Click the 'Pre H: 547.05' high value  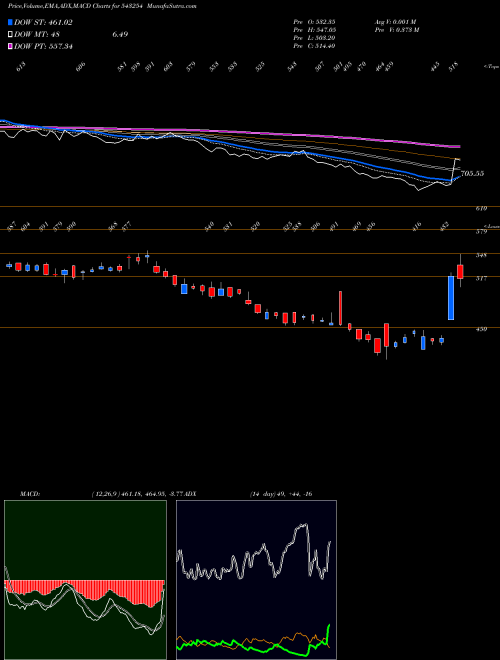[x=314, y=30]
